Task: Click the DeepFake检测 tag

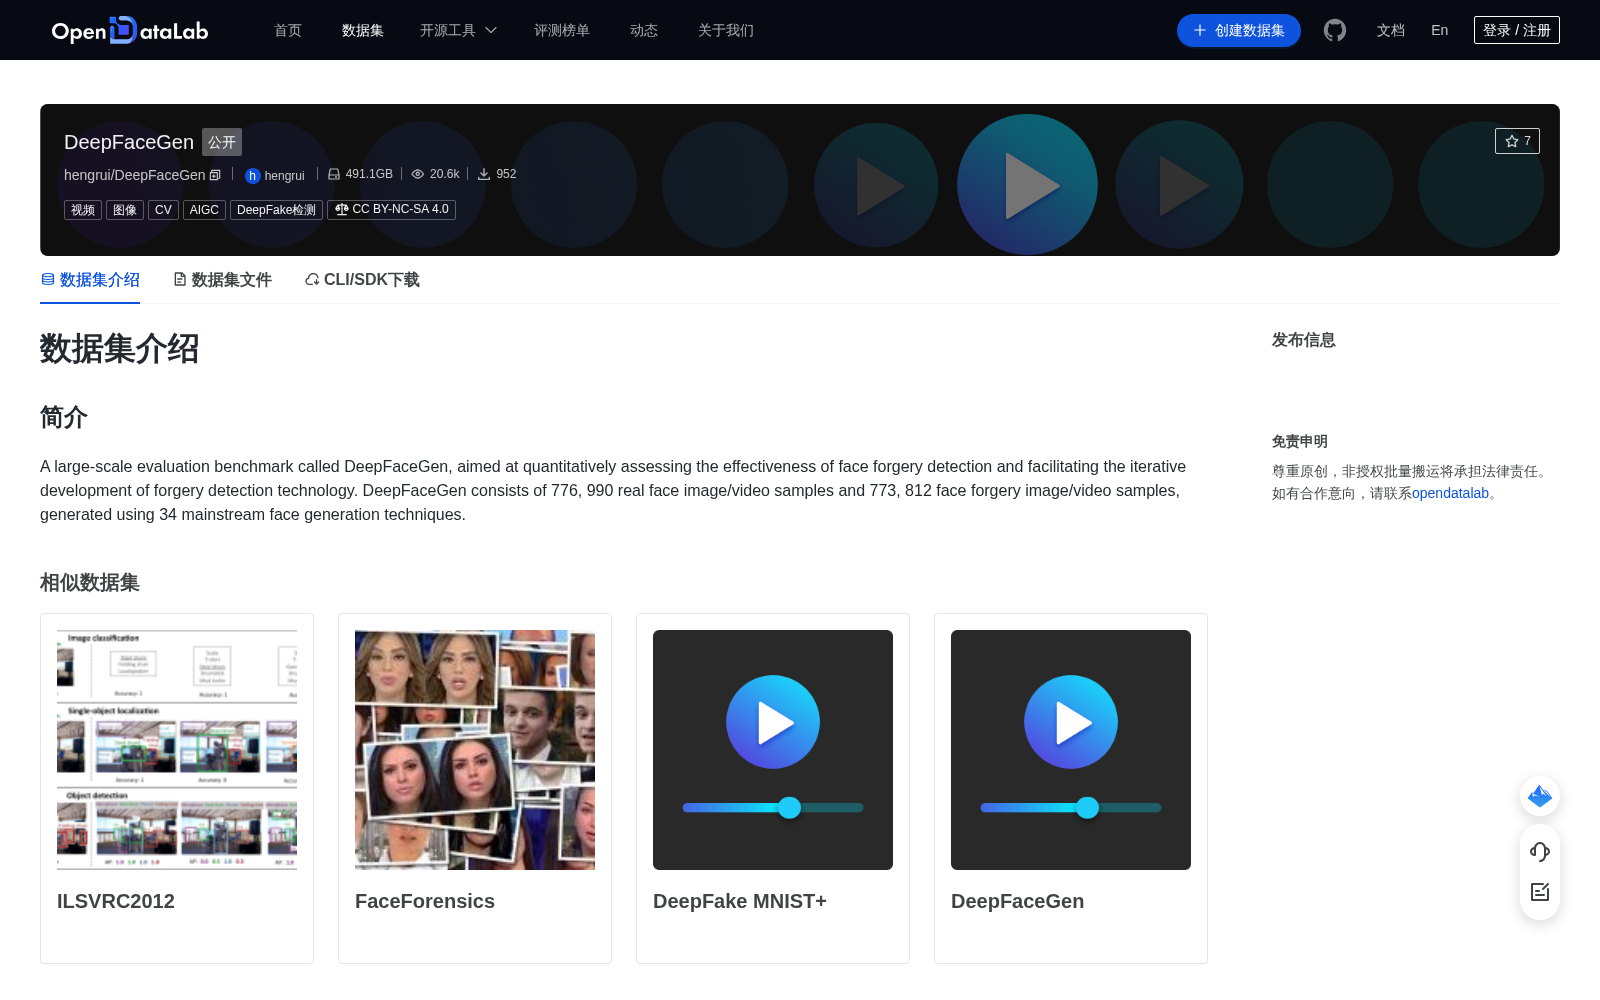Action: pyautogui.click(x=276, y=210)
